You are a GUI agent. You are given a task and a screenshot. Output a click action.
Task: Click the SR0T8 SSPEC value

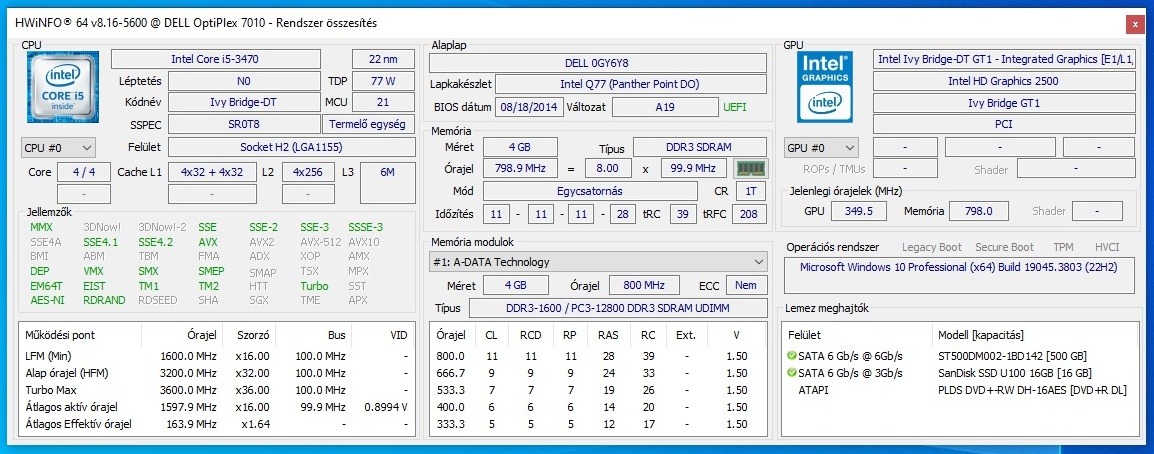244,124
